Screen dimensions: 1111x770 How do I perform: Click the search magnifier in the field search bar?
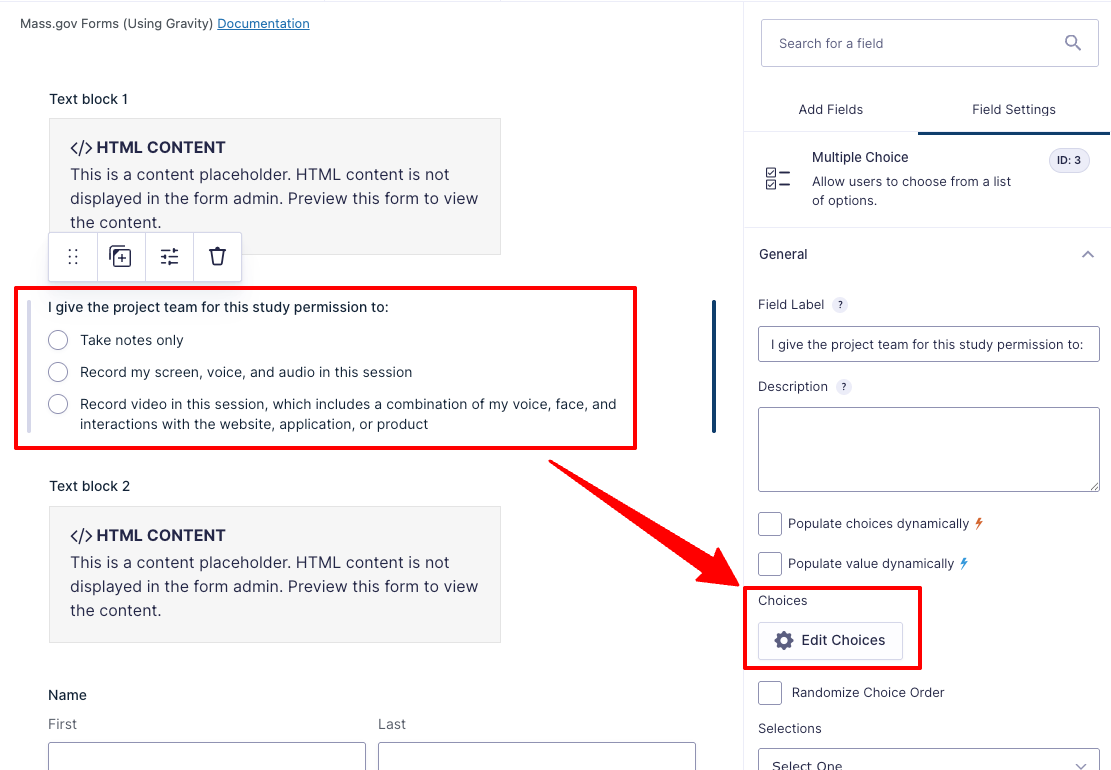click(1073, 43)
